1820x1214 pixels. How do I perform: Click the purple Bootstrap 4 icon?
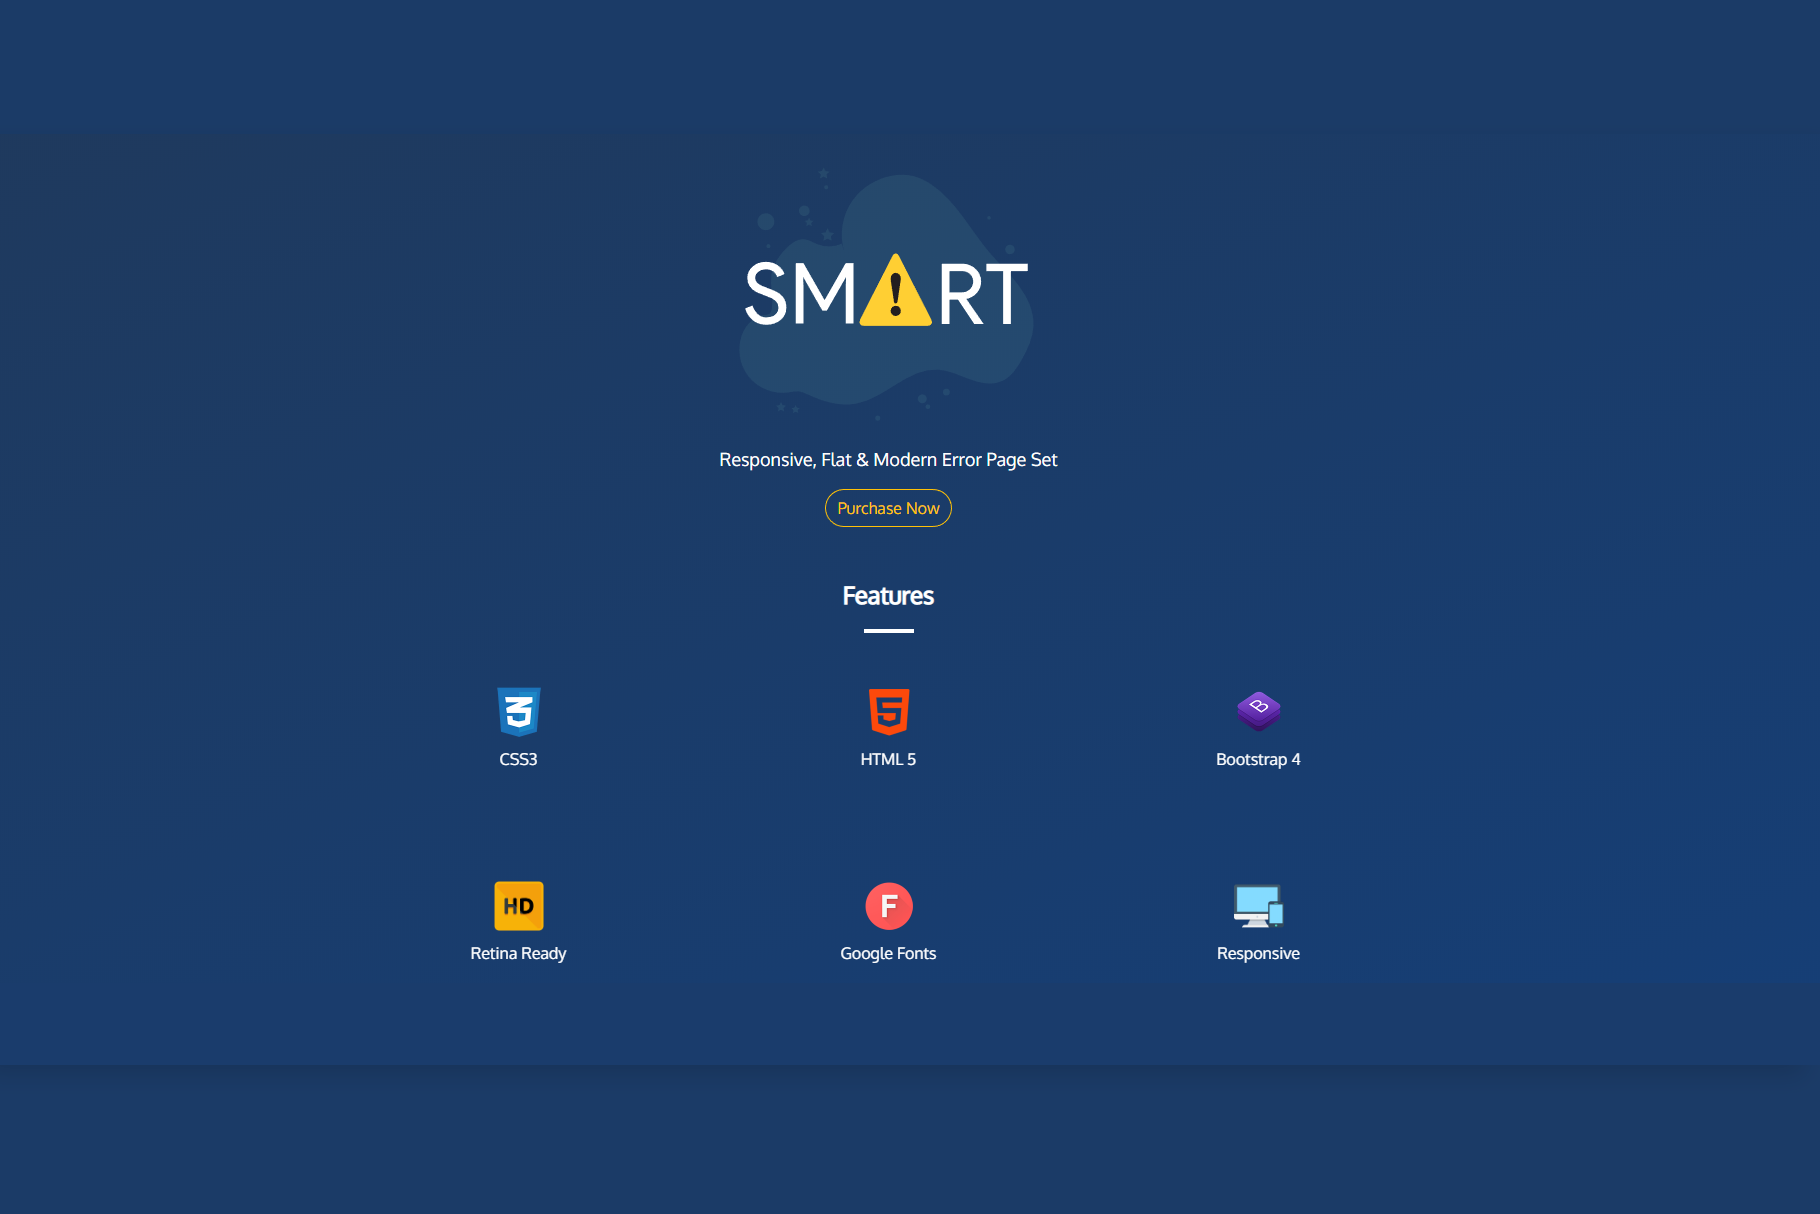pyautogui.click(x=1258, y=710)
